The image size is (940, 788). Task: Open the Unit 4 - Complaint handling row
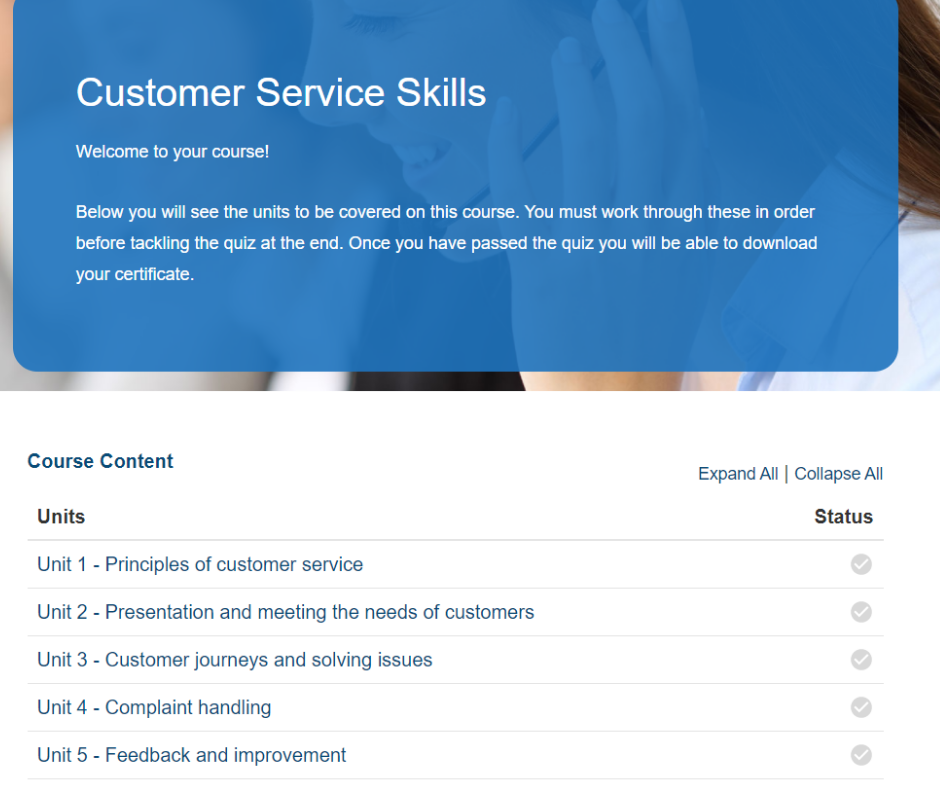click(456, 708)
